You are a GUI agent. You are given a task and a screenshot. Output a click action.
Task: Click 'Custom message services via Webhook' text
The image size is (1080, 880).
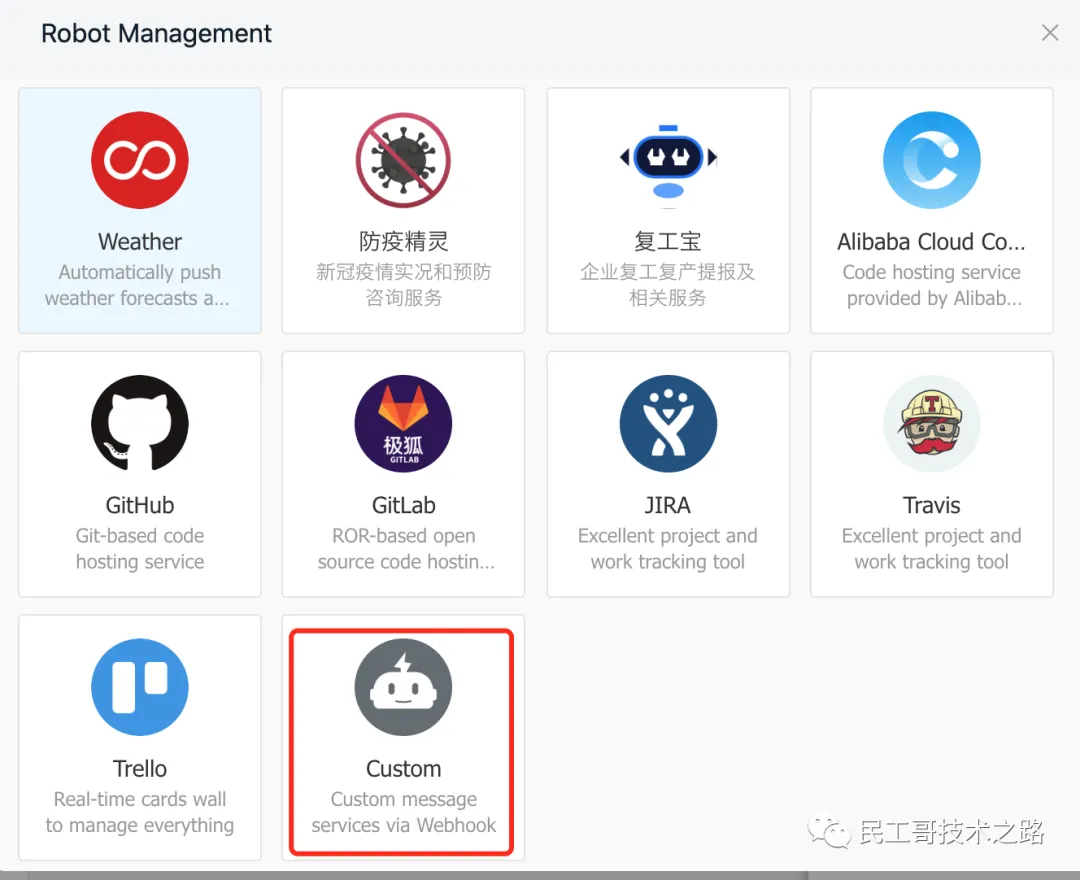[404, 813]
